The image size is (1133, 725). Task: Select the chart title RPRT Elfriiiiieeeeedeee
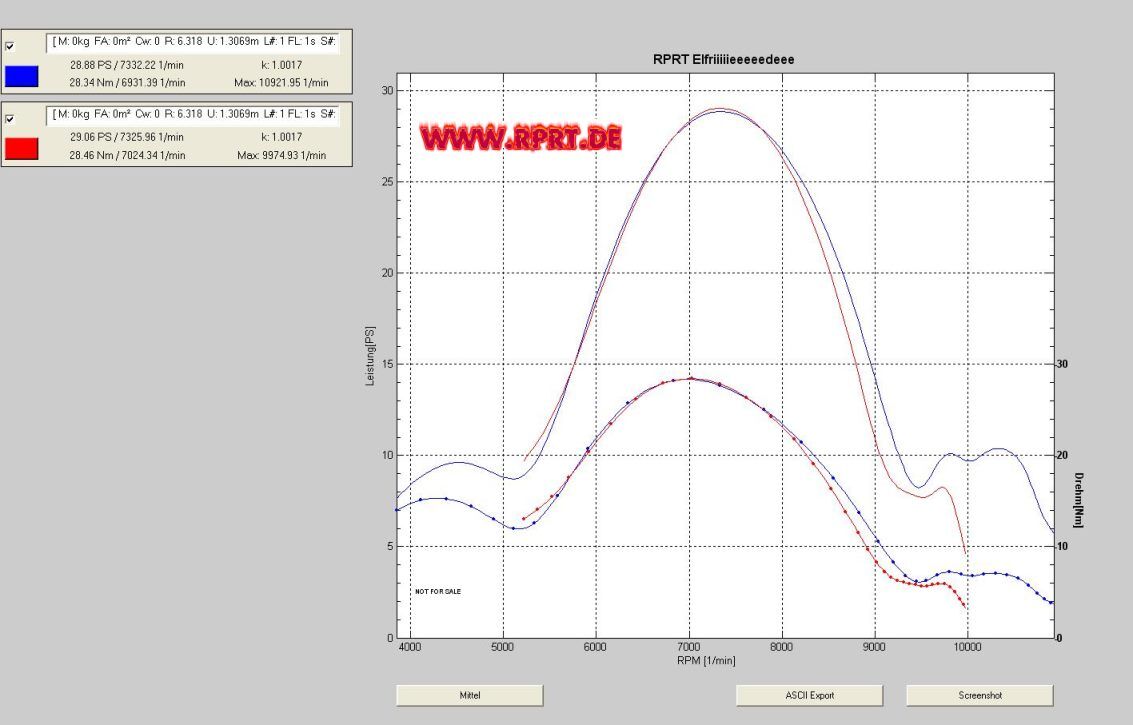coord(723,60)
